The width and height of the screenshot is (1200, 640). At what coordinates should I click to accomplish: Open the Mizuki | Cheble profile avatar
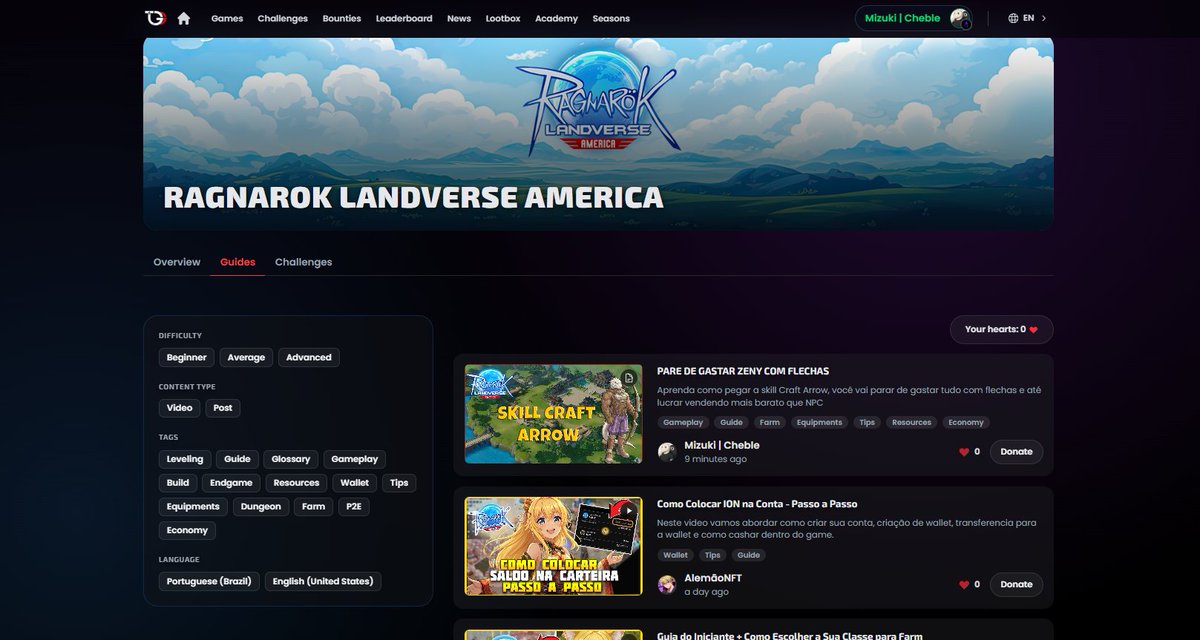960,18
